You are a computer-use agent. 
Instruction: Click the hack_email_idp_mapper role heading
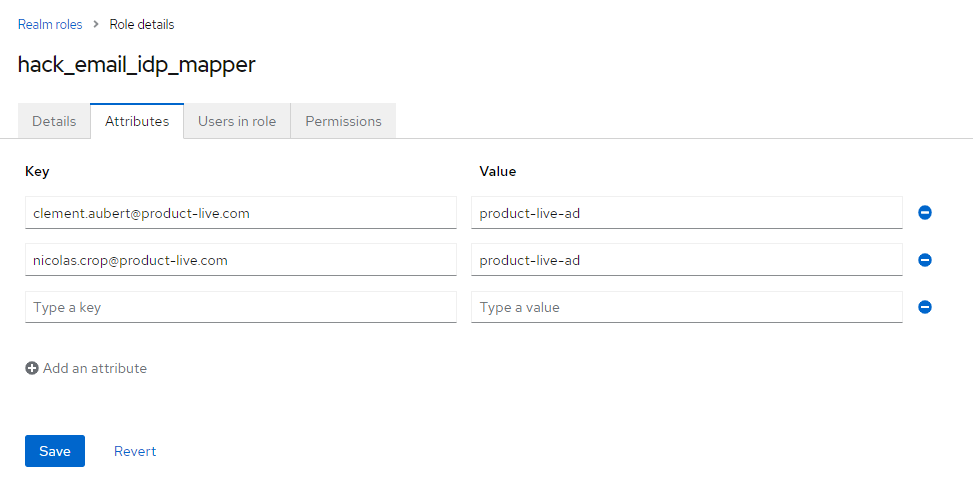137,65
